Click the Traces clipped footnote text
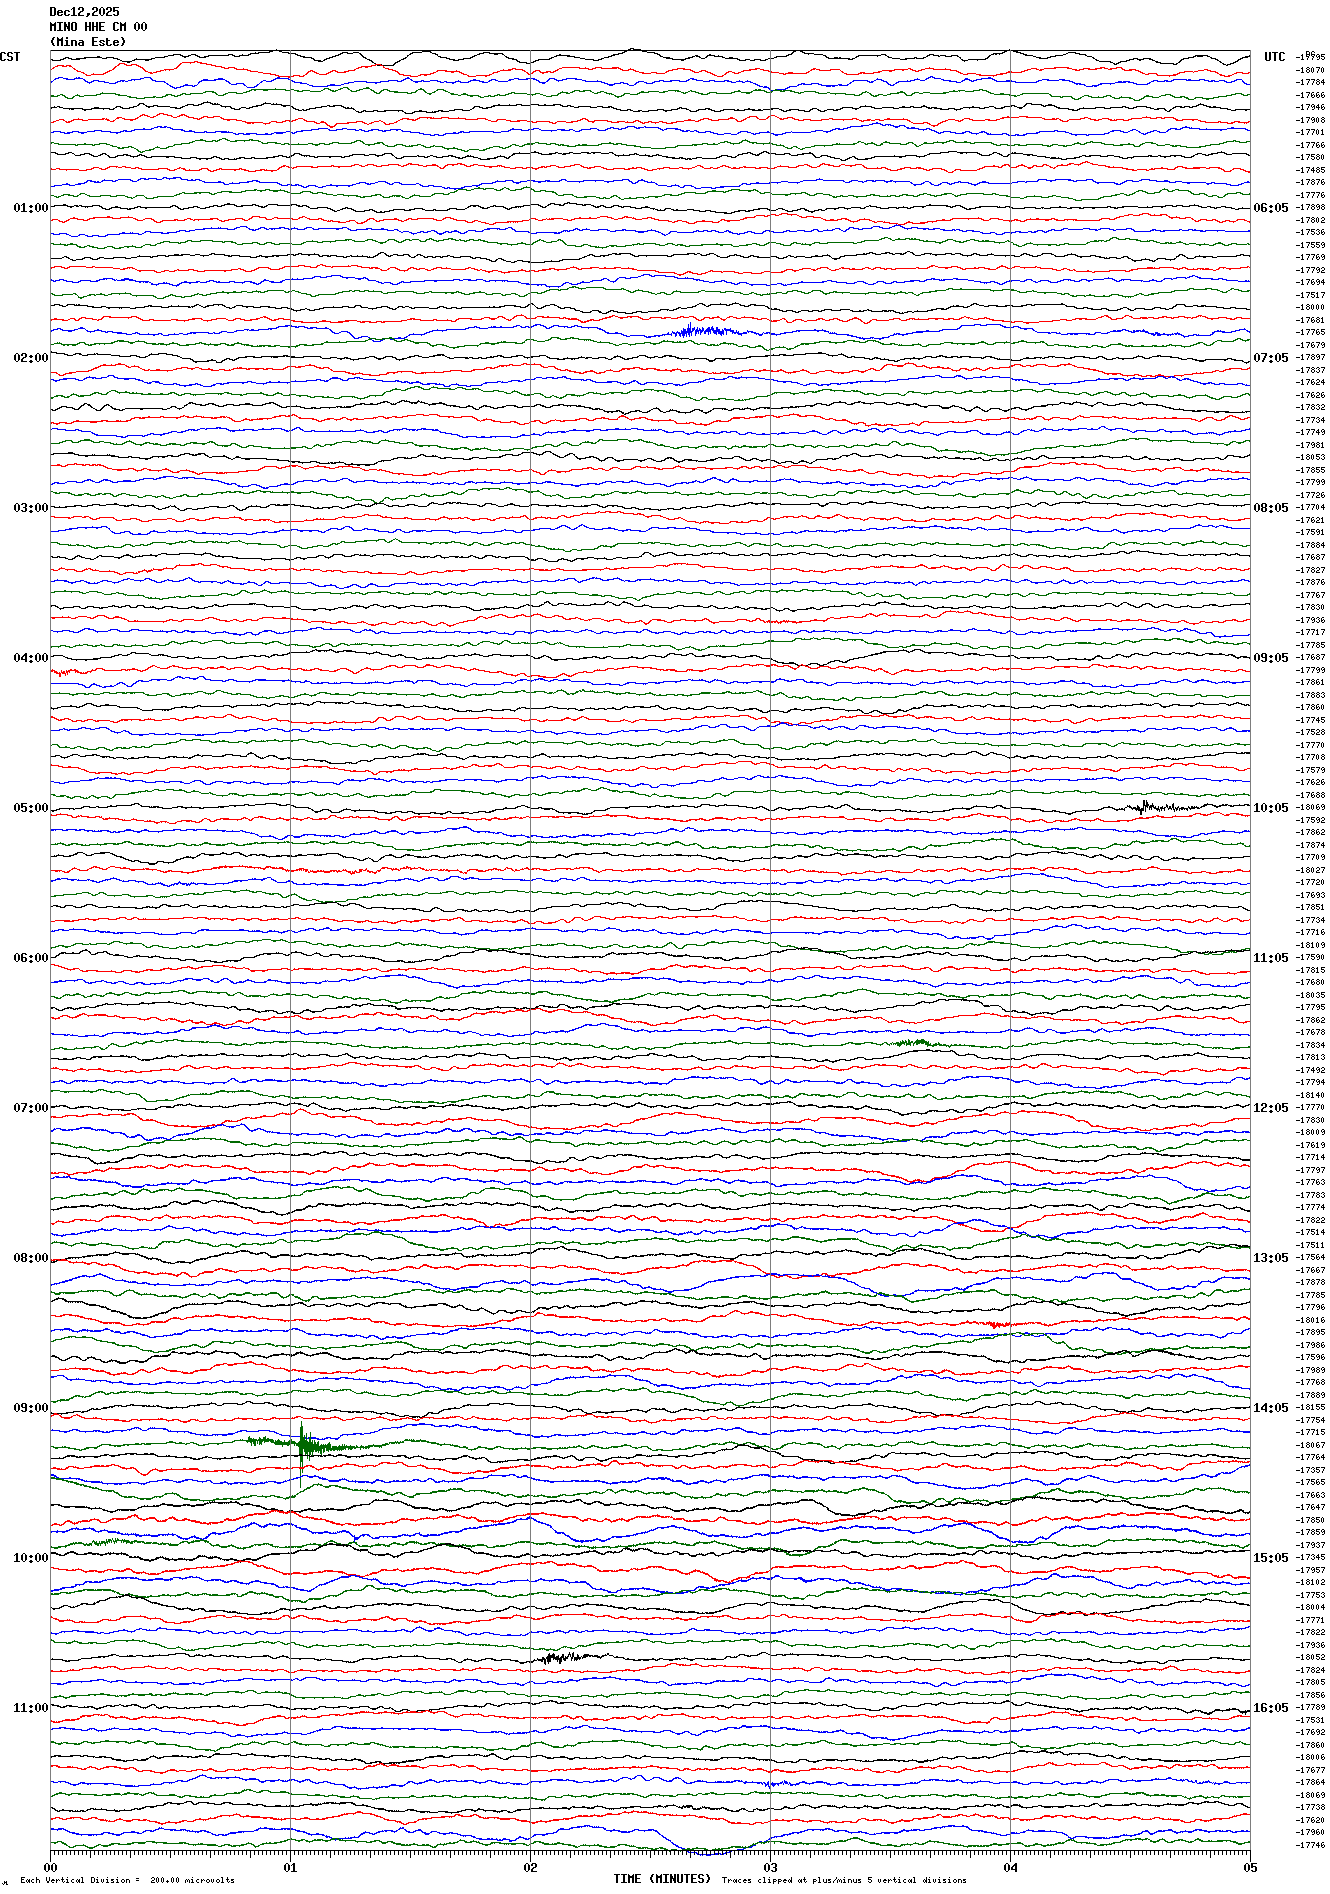Viewport: 1330px width, 1894px height. pos(844,1880)
